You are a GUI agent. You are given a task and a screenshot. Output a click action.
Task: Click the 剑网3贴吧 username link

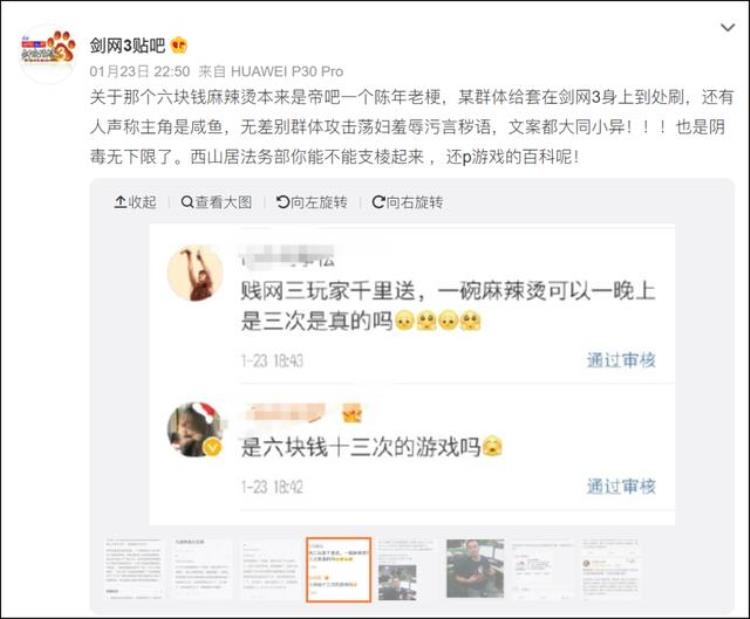point(127,46)
